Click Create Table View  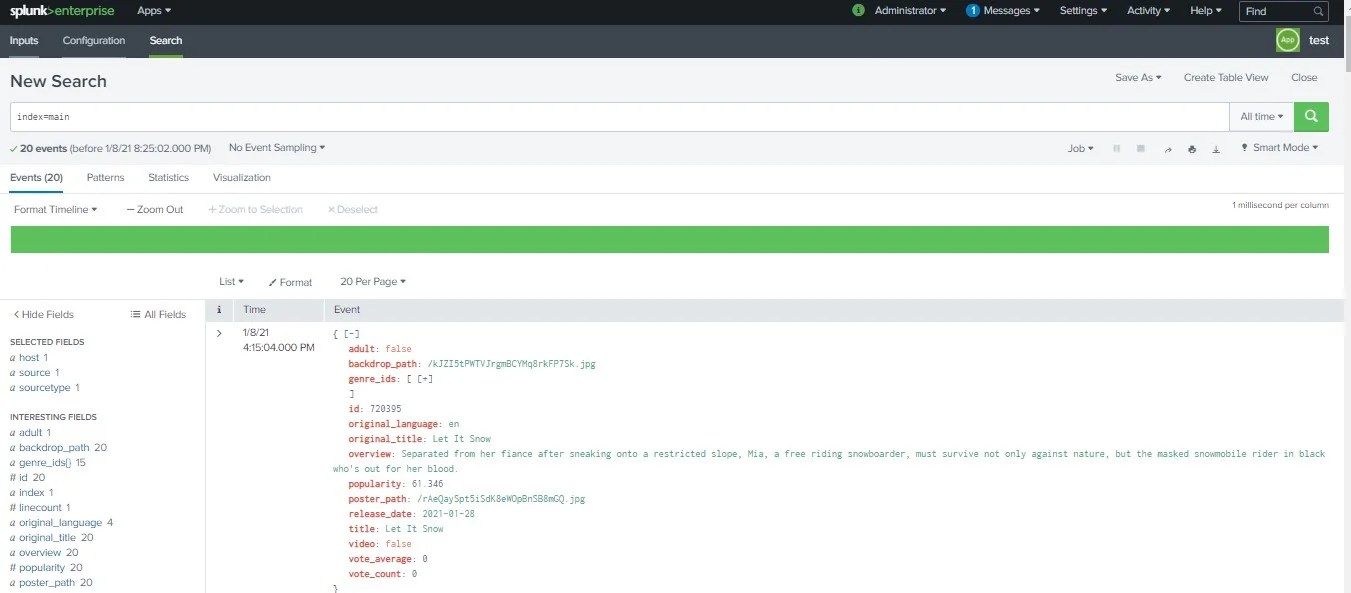pyautogui.click(x=1226, y=77)
